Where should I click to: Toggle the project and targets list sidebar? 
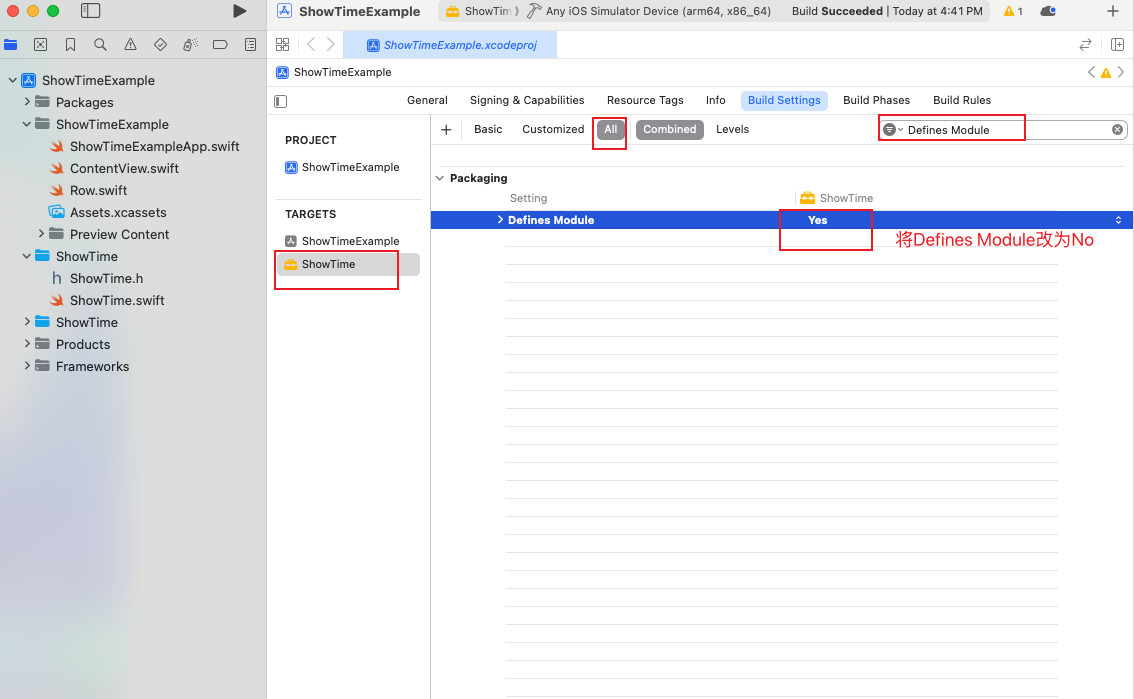(281, 101)
